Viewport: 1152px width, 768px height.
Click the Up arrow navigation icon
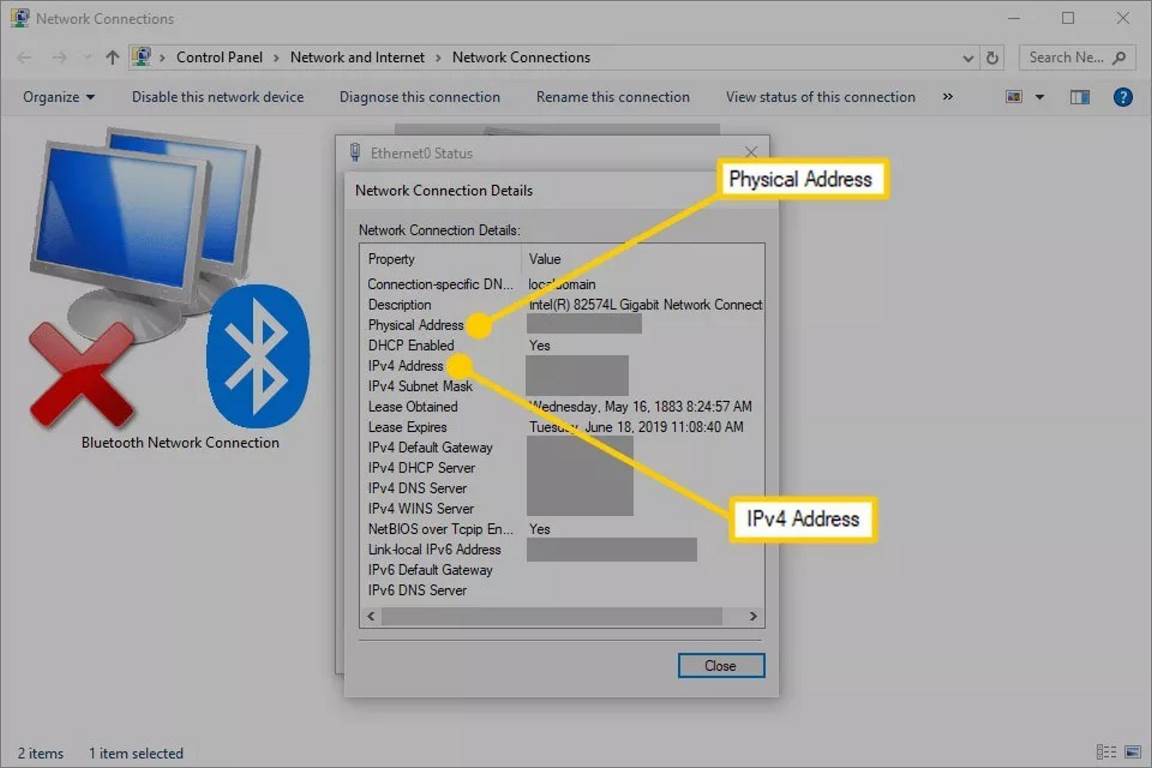(112, 58)
